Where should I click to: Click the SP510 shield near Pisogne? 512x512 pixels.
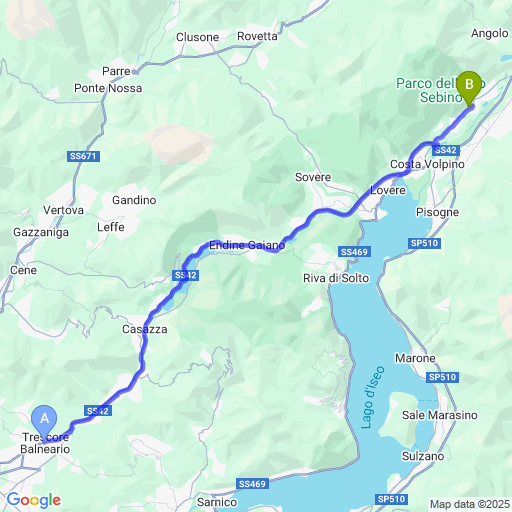click(x=424, y=243)
